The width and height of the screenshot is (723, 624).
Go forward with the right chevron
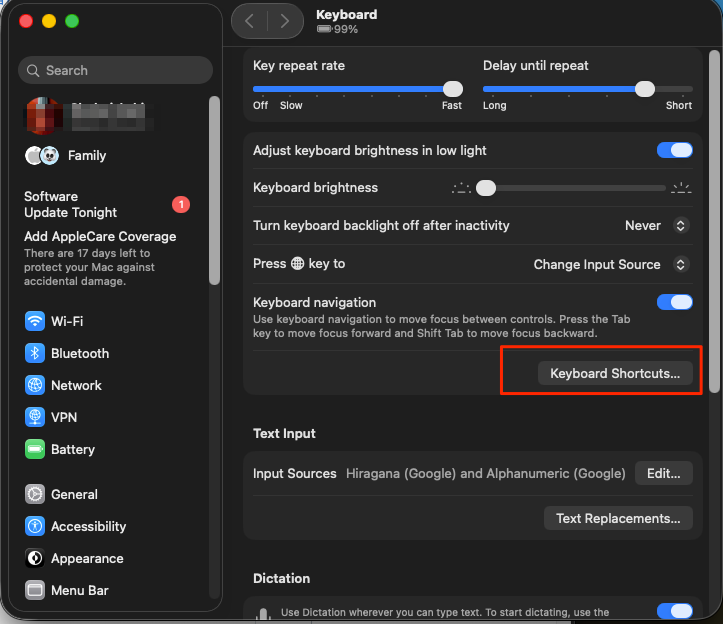pyautogui.click(x=285, y=21)
